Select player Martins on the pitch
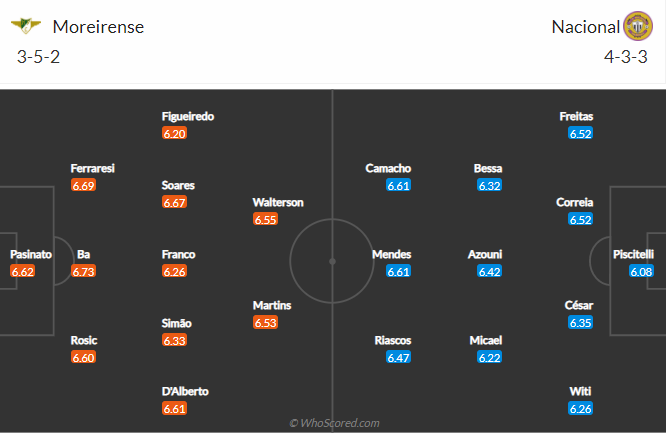 (272, 305)
